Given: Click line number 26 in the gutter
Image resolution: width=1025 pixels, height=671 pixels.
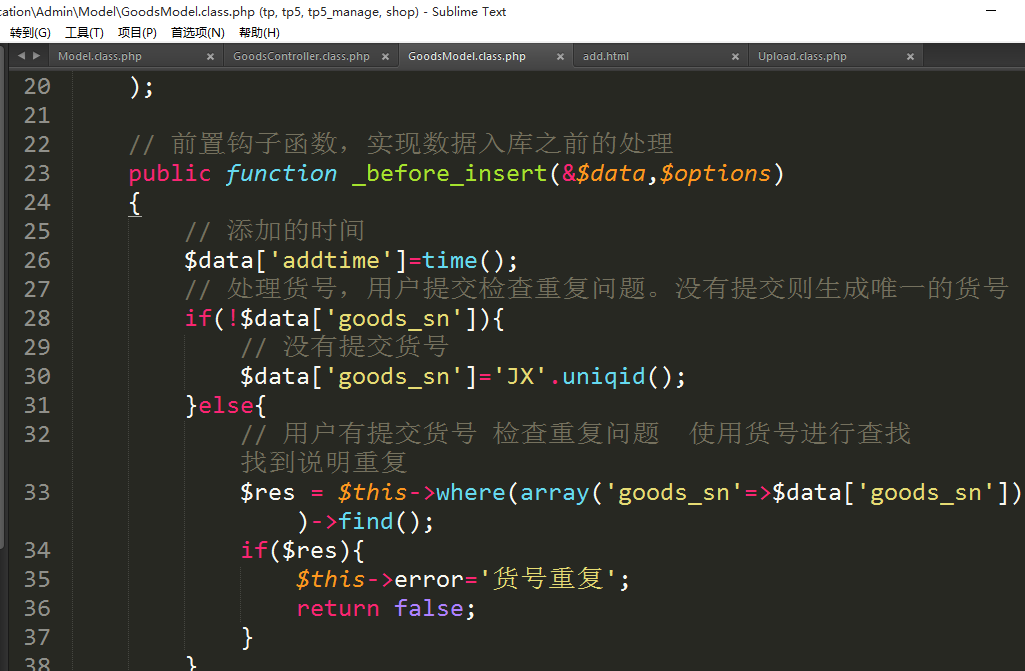Looking at the screenshot, I should (37, 261).
